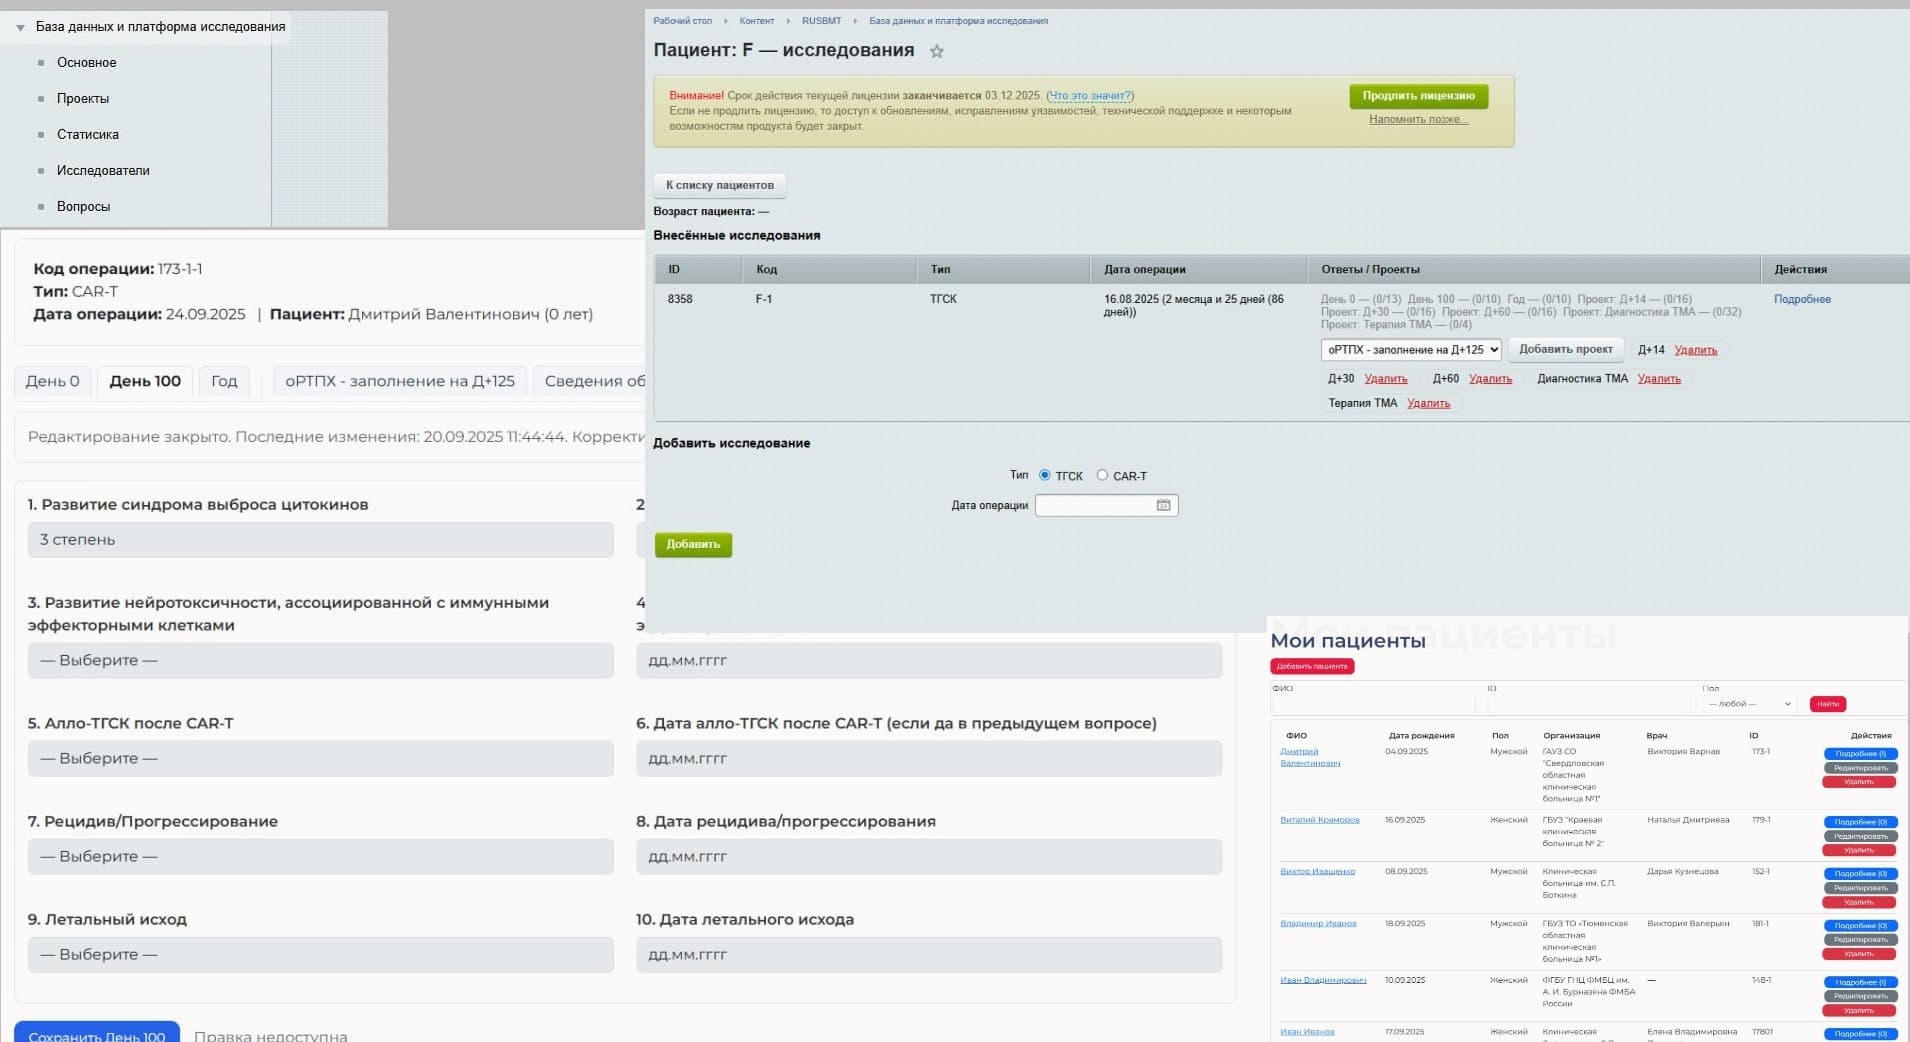
Task: Click the Добавить проект button
Action: pos(1565,350)
